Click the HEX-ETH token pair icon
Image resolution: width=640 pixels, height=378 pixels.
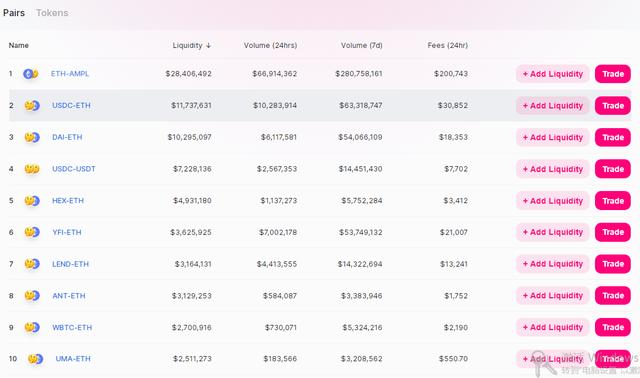[x=32, y=201]
